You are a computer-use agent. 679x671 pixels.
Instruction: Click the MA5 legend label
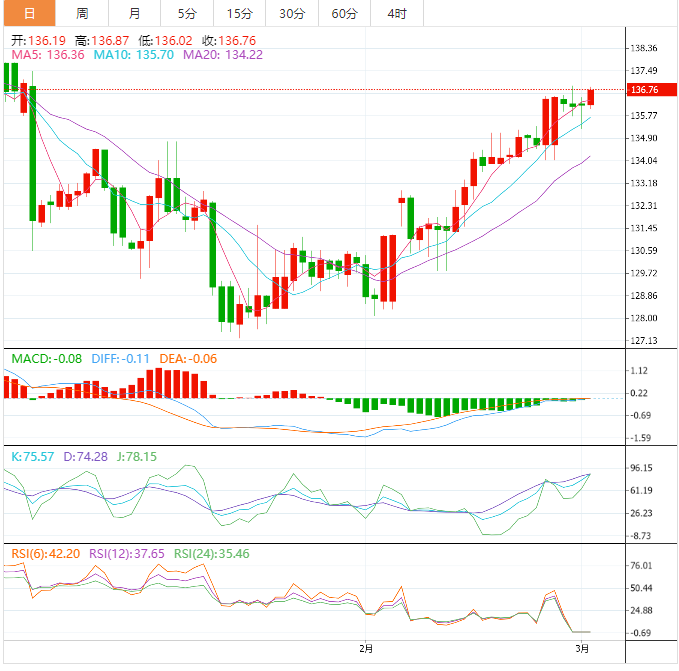pyautogui.click(x=47, y=55)
